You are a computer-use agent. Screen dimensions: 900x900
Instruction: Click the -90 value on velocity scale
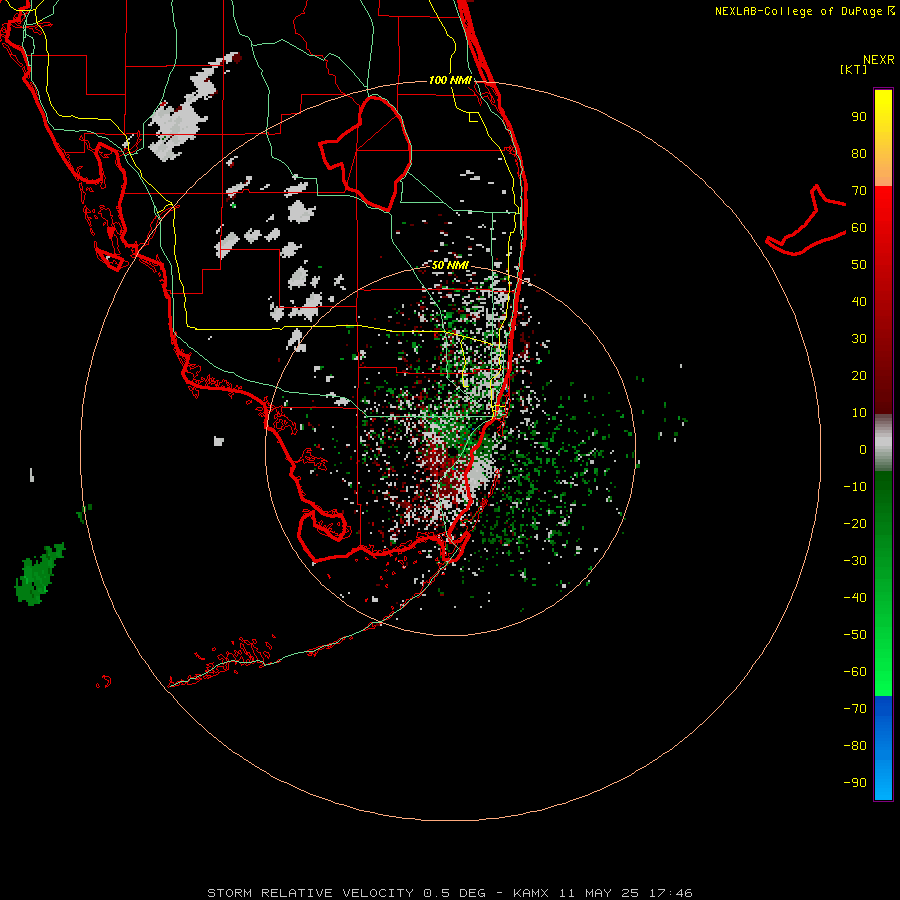[855, 782]
